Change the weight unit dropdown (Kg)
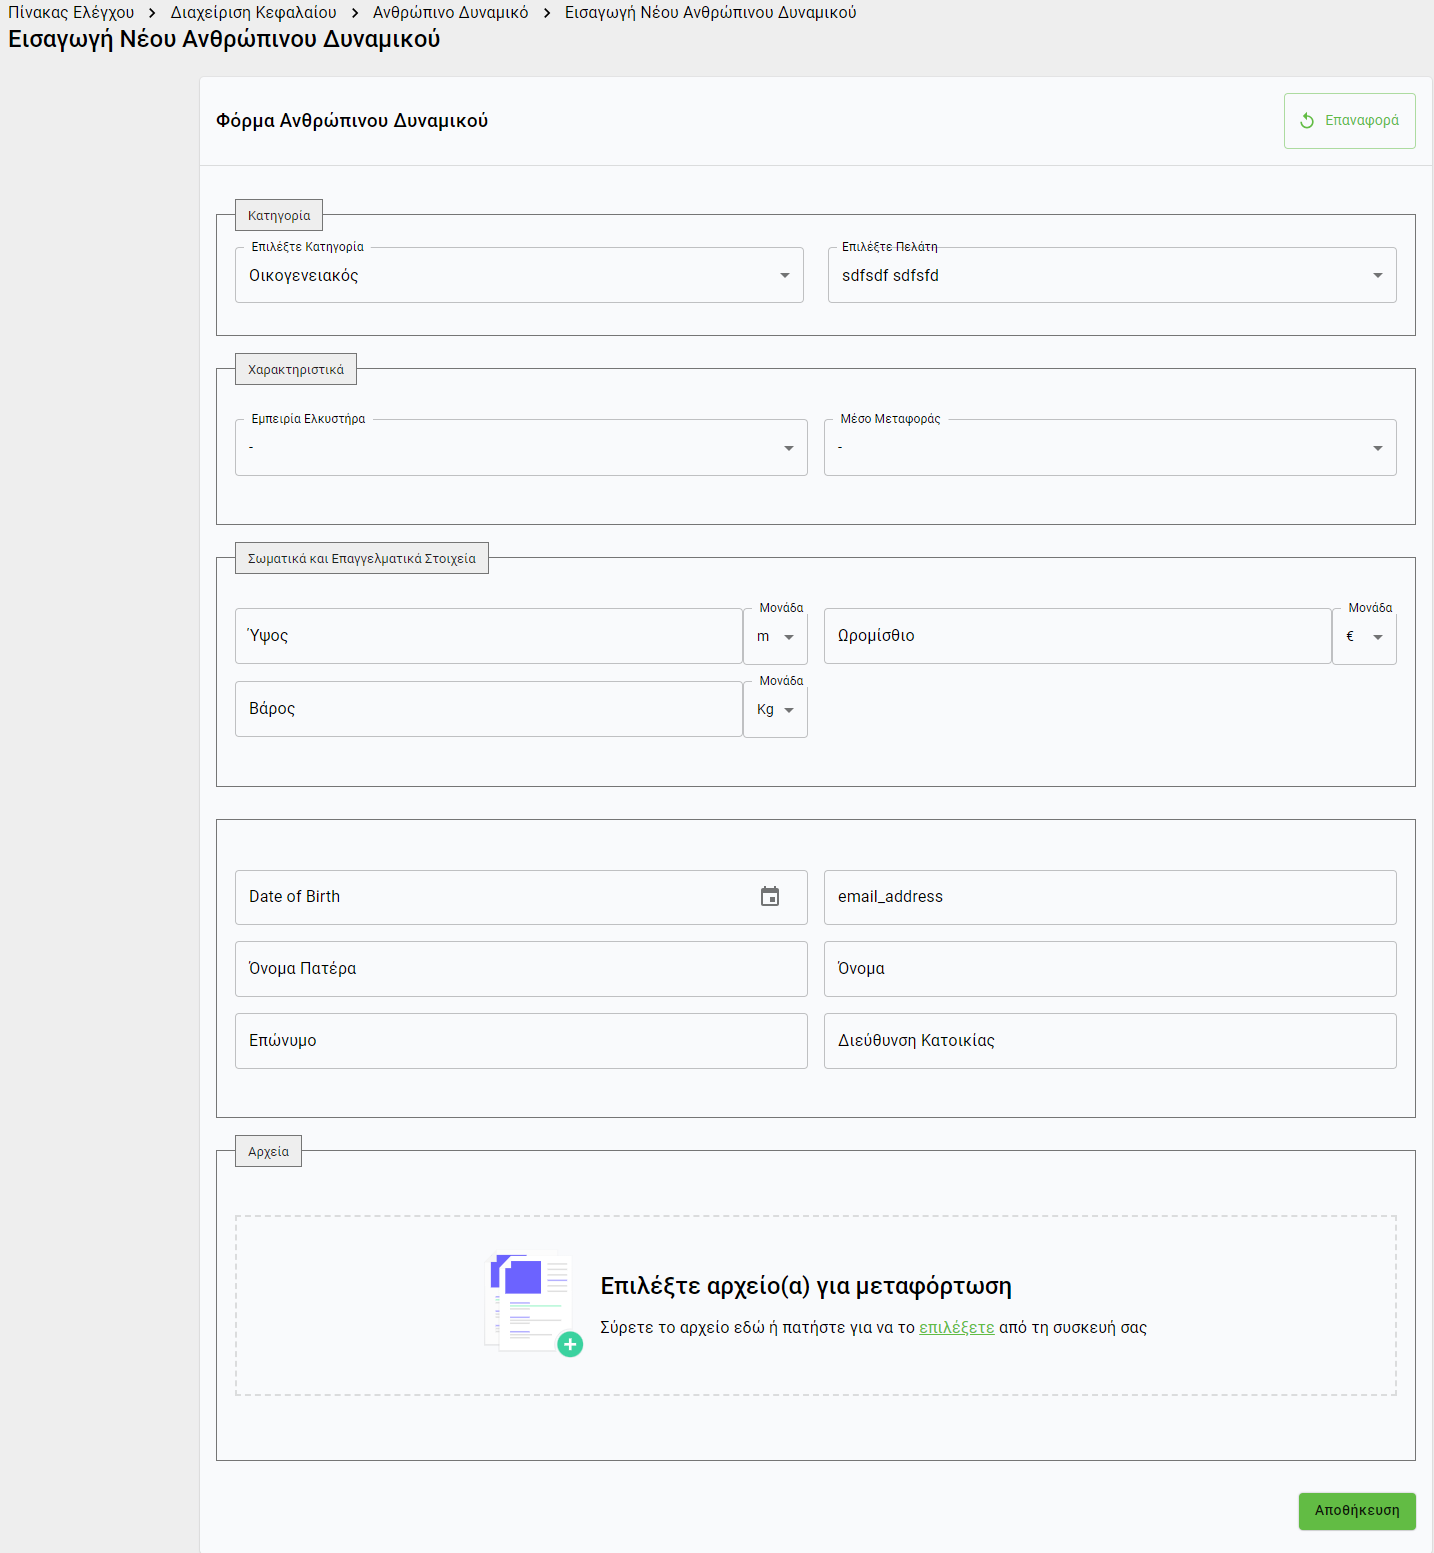 click(775, 710)
